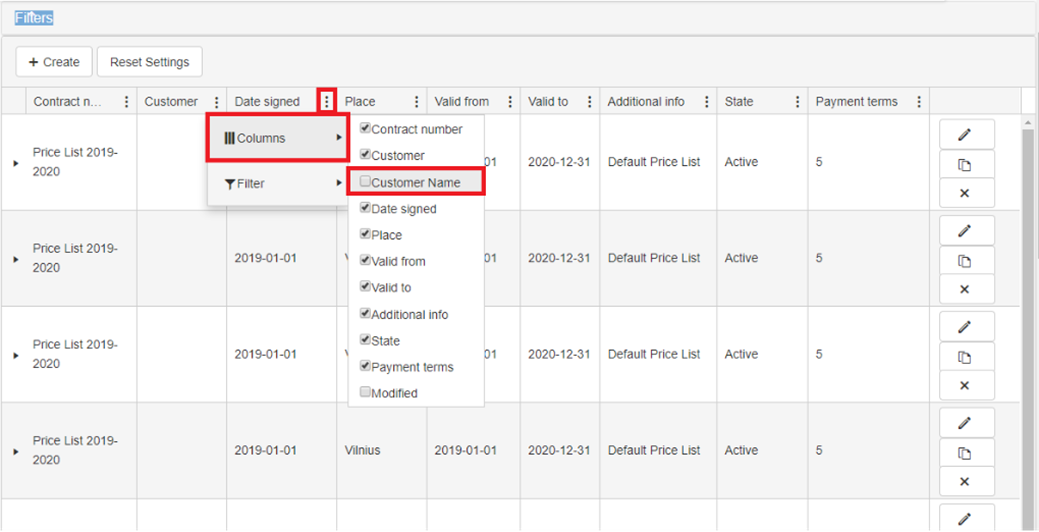Uncheck the Additional info column checkbox
This screenshot has height=532, width=1039.
[366, 313]
